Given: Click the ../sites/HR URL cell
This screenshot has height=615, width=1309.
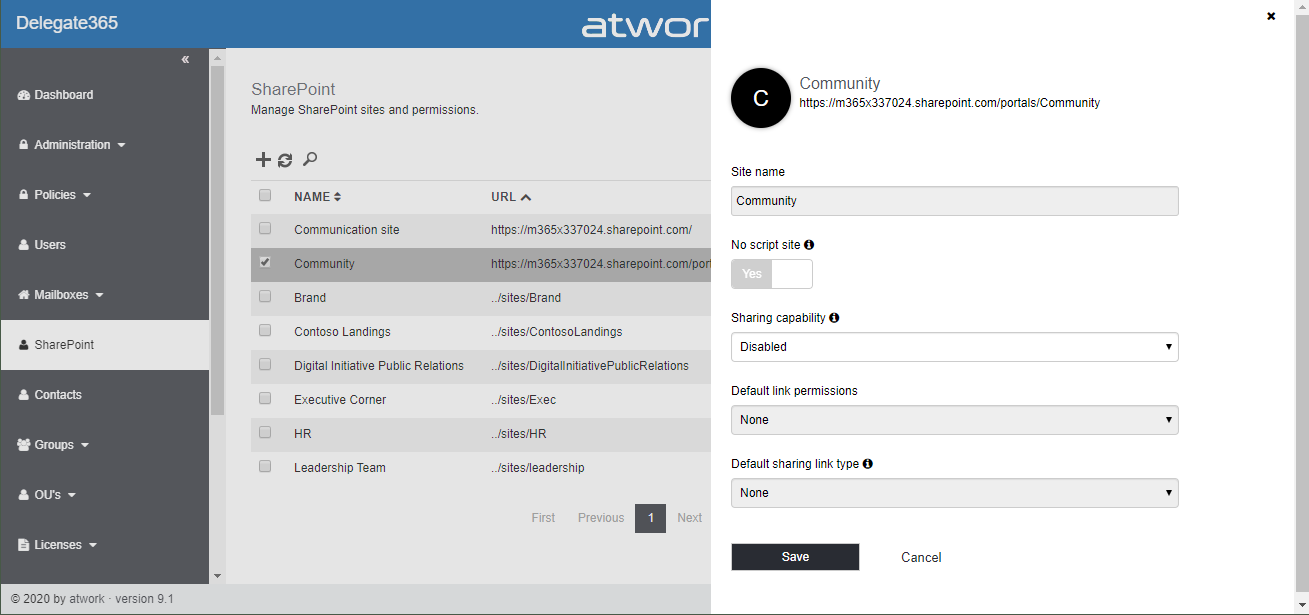Looking at the screenshot, I should click(x=519, y=434).
